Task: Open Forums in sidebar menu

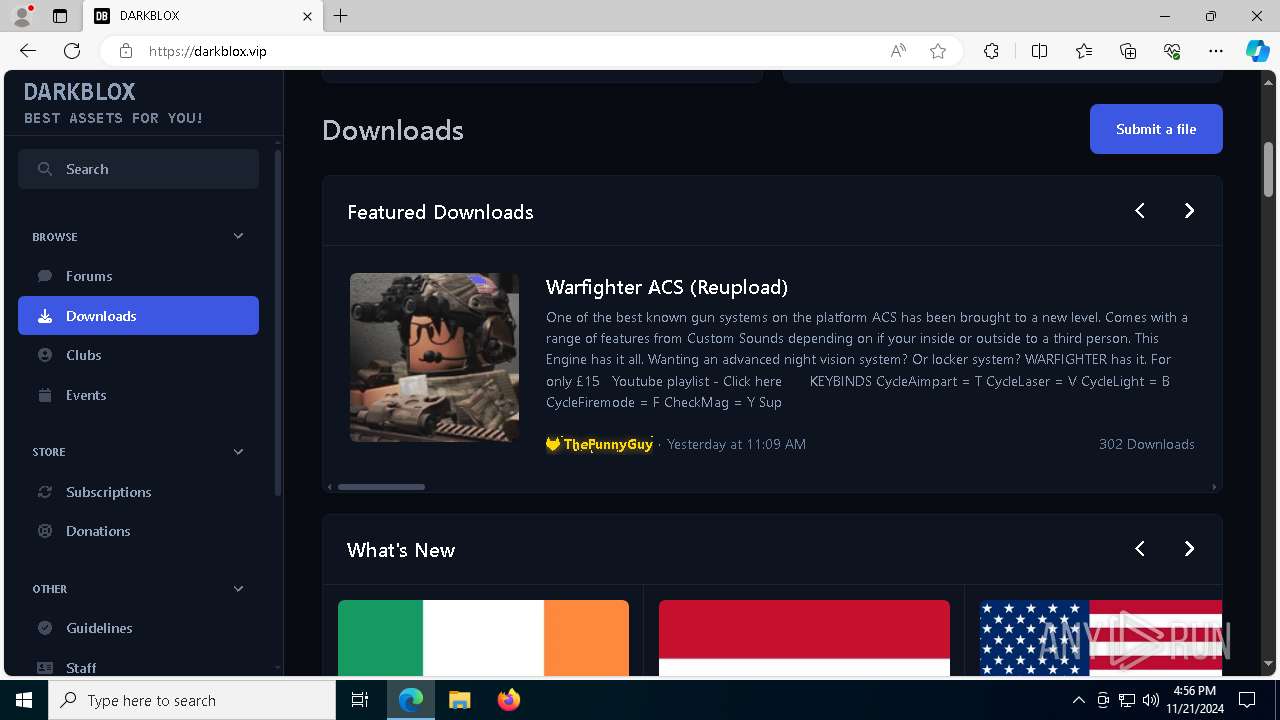Action: point(138,276)
